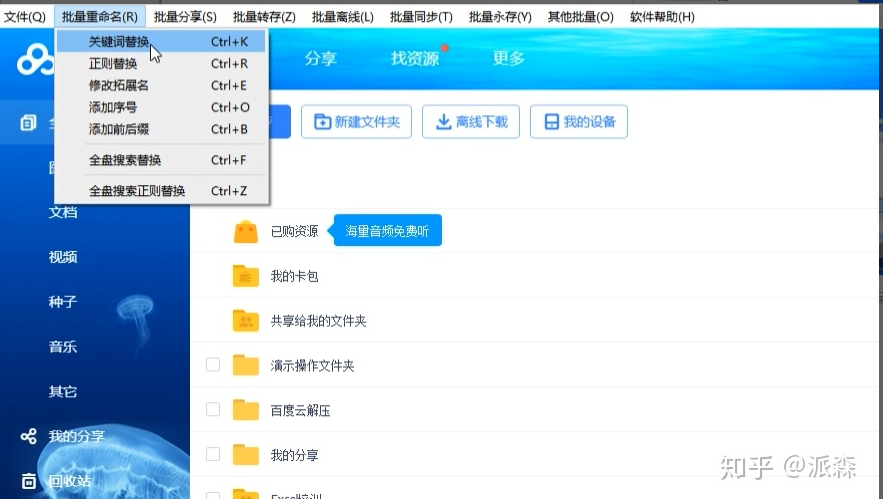Click the My Share icon in sidebar
This screenshot has width=883, height=499.
click(x=28, y=436)
